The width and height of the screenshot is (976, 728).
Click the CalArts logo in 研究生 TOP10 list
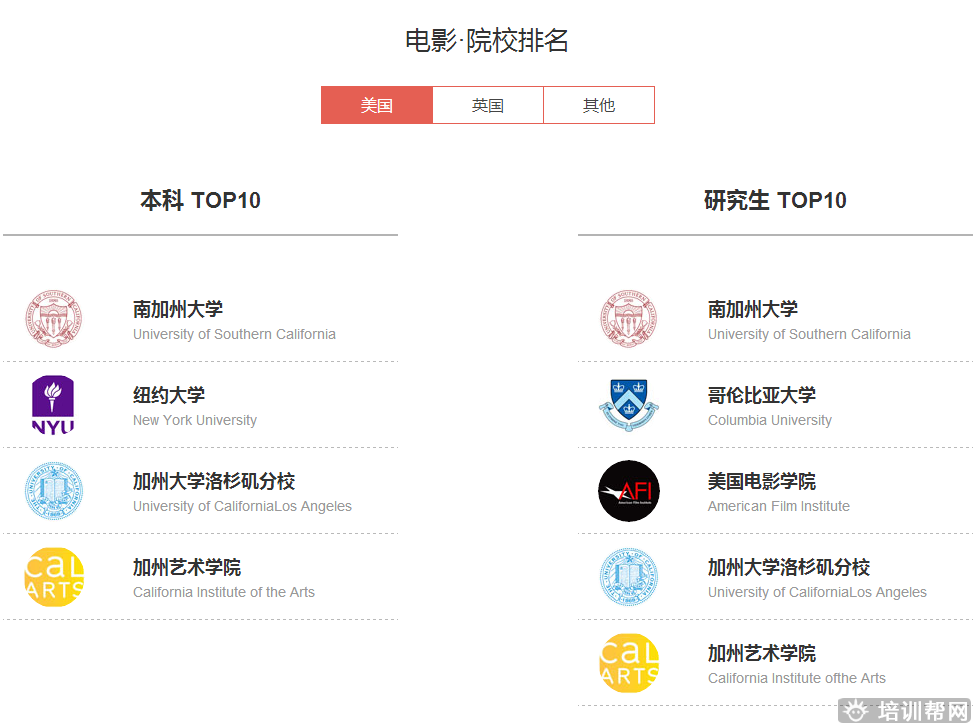tap(629, 663)
